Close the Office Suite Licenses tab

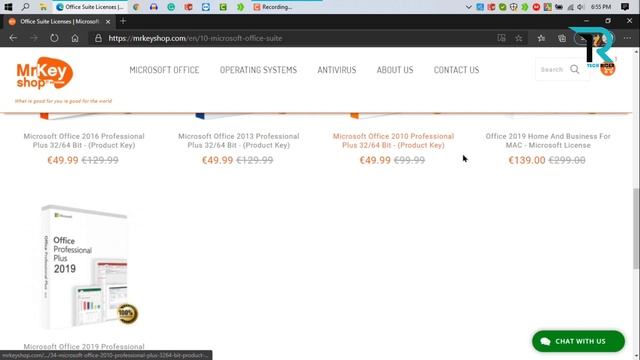click(x=108, y=22)
